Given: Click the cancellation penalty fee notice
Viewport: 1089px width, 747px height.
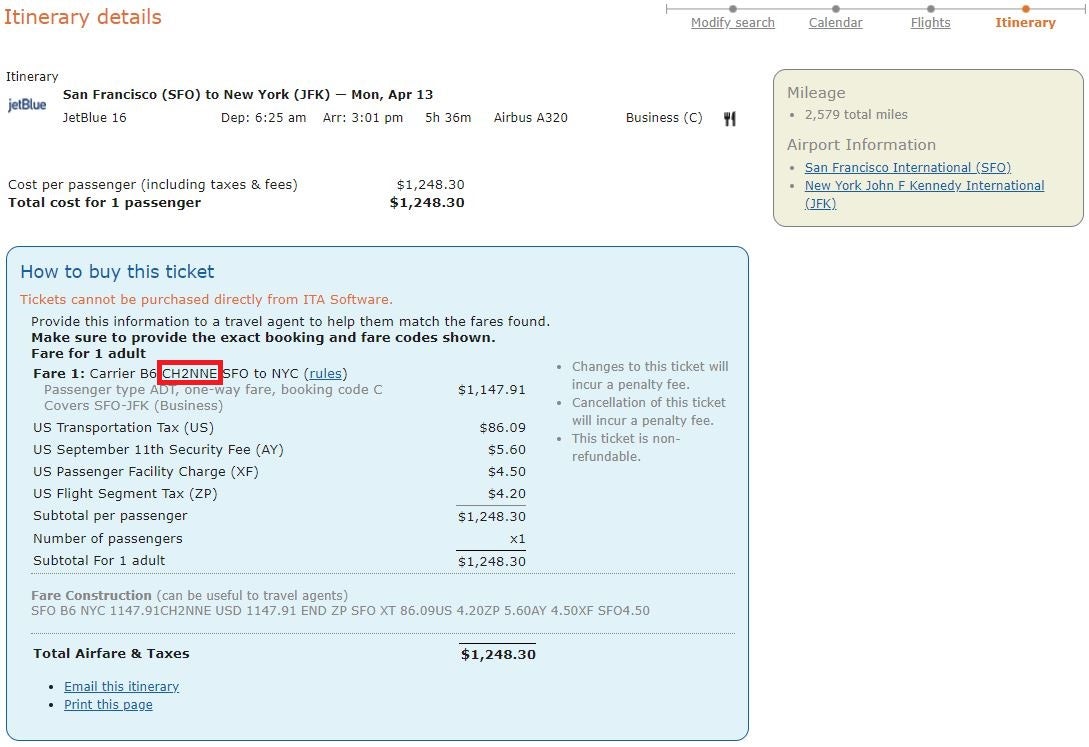Looking at the screenshot, I should point(649,412).
